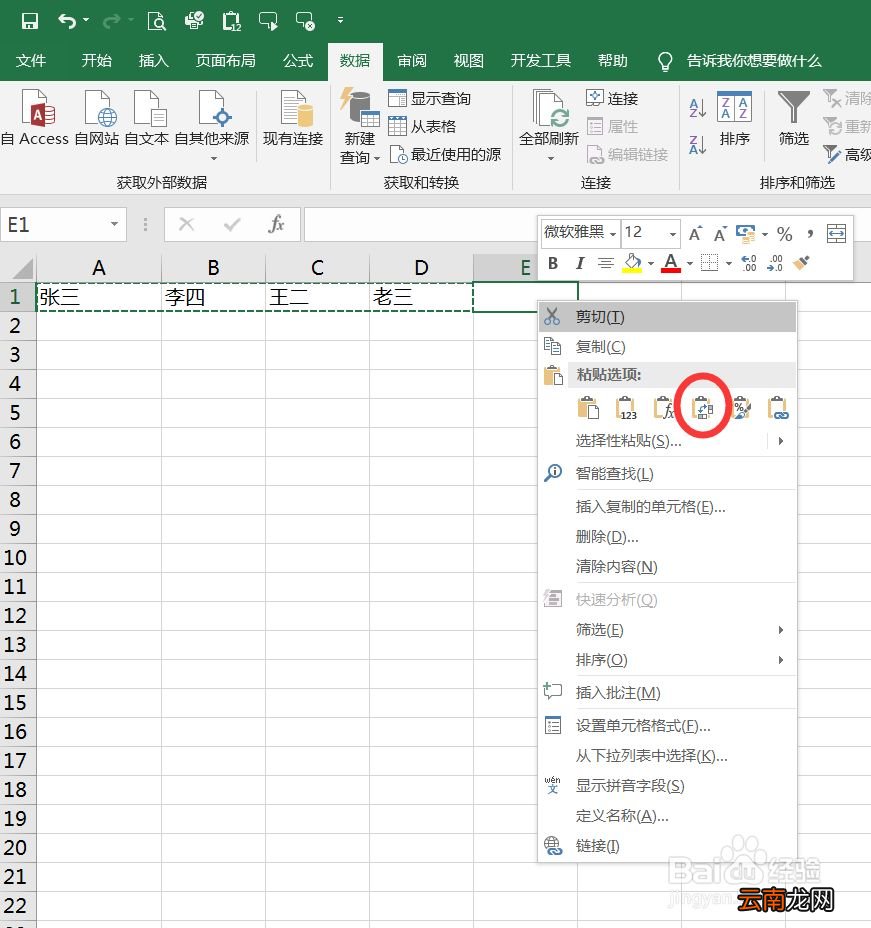The width and height of the screenshot is (871, 928).
Task: Click the insert function fx button
Action: coord(276,224)
